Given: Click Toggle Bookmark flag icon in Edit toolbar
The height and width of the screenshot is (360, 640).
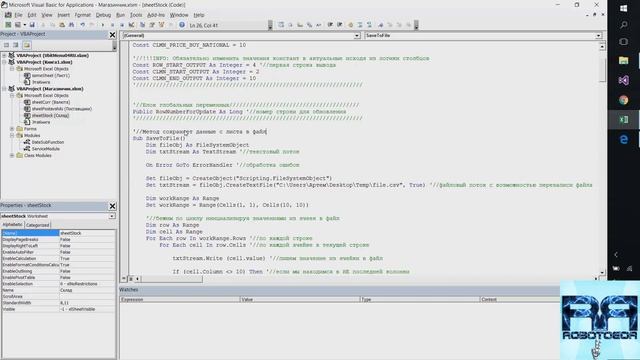Looking at the screenshot, I should (381, 25).
